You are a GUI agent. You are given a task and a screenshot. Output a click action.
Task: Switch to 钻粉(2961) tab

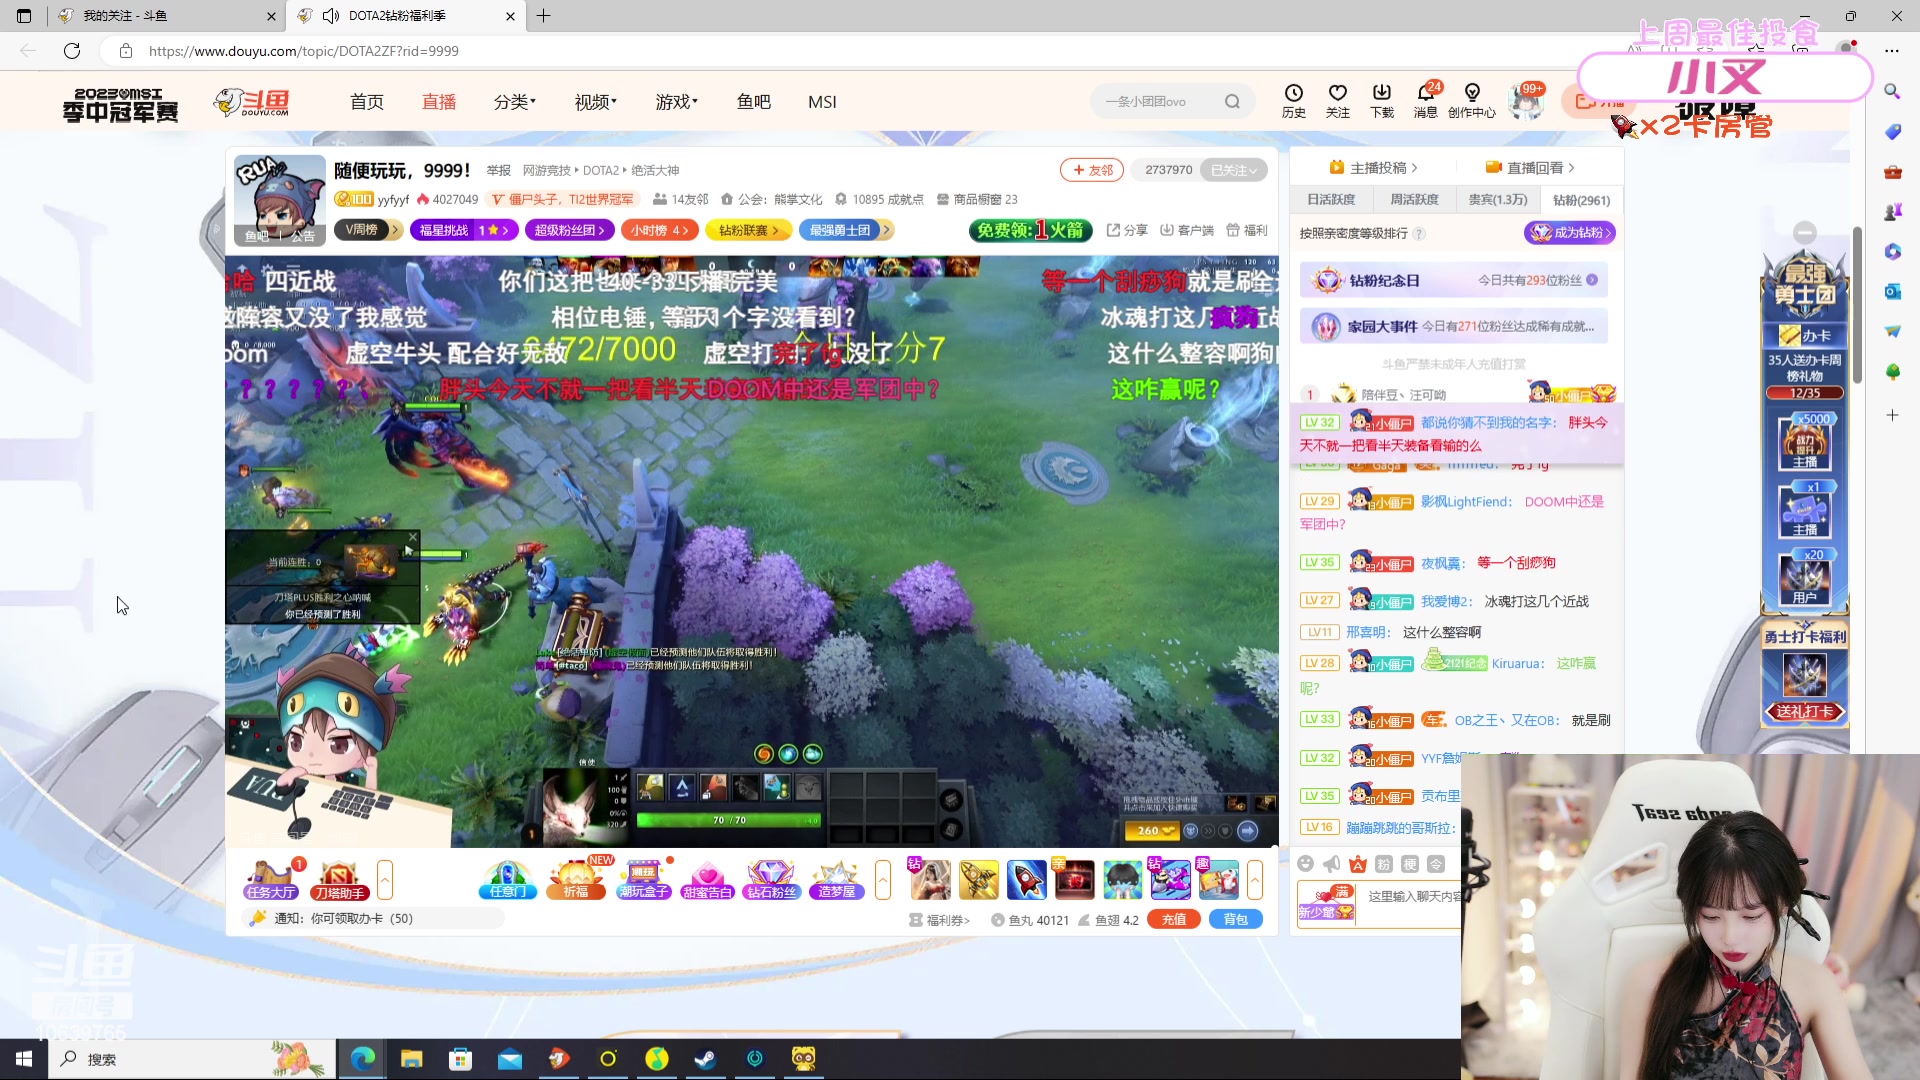coord(1581,200)
